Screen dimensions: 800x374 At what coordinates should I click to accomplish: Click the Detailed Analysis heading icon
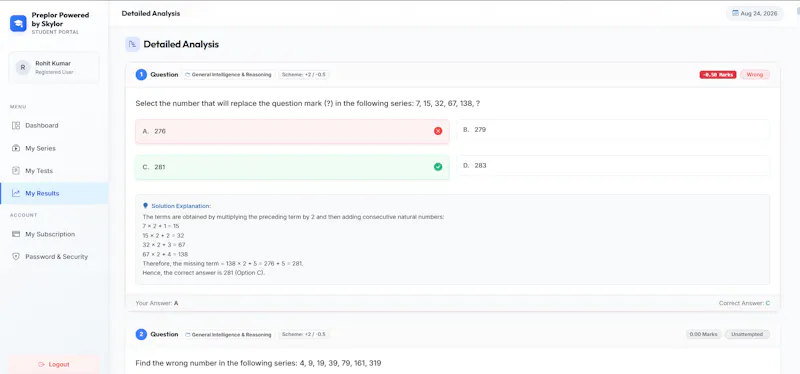point(133,44)
